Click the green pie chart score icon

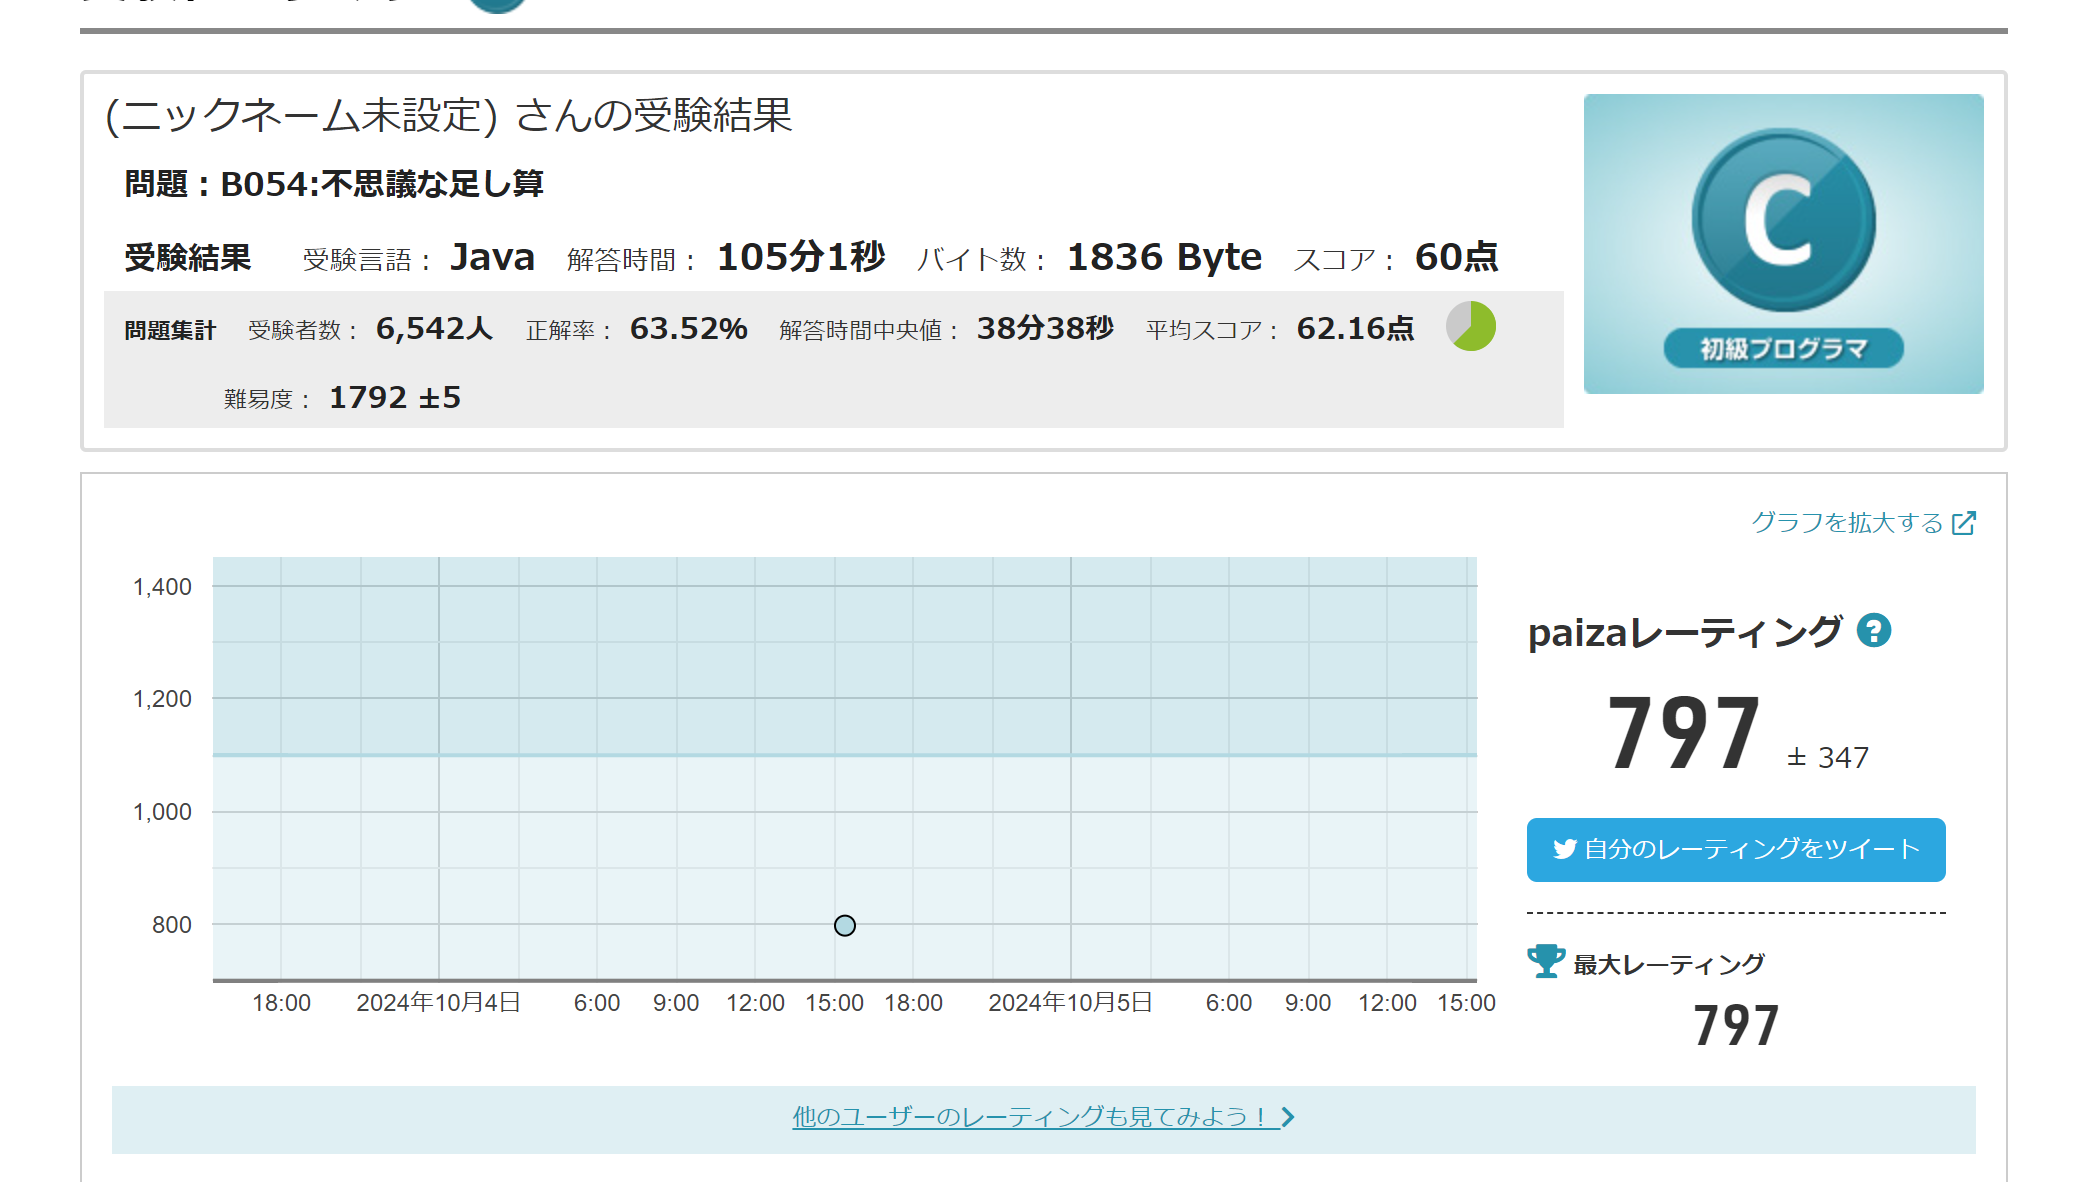click(1471, 327)
